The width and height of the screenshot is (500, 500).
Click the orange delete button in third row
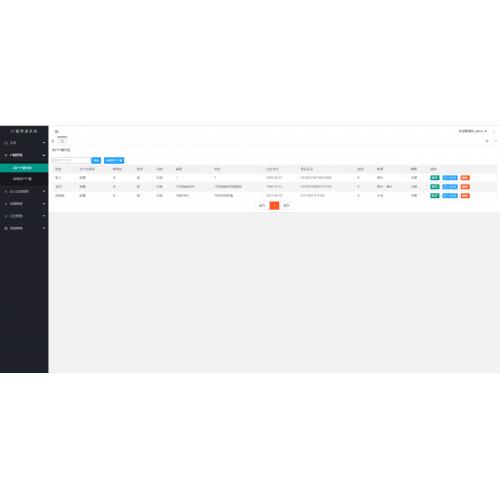click(x=465, y=196)
